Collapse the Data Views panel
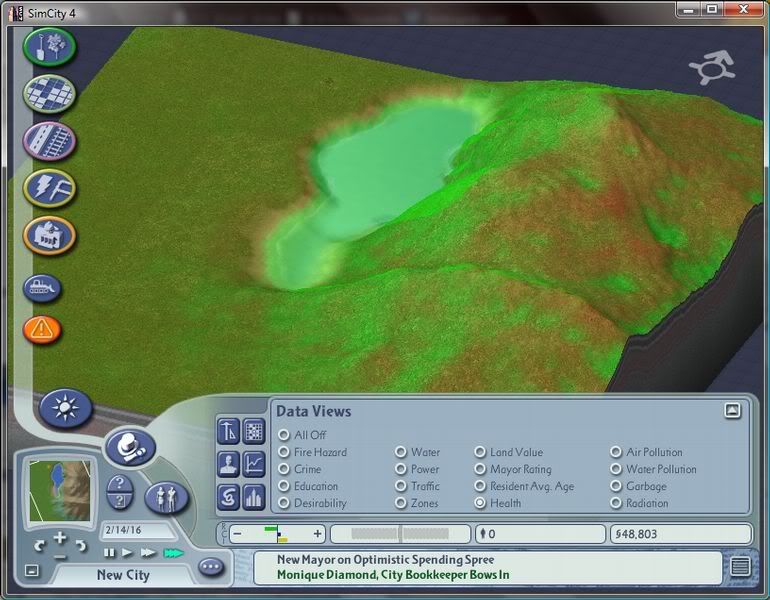770x600 pixels. [732, 410]
